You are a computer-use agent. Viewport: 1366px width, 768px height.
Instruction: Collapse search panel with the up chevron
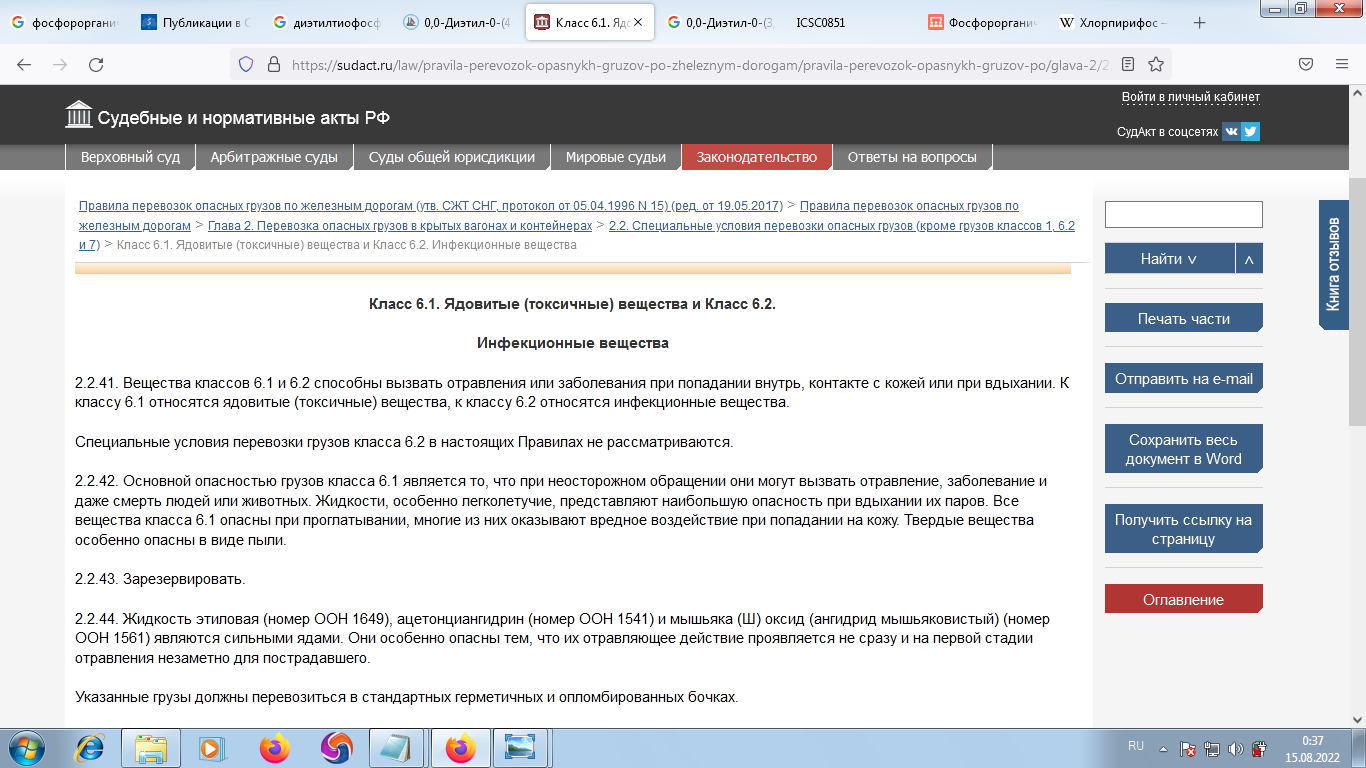coord(1249,259)
